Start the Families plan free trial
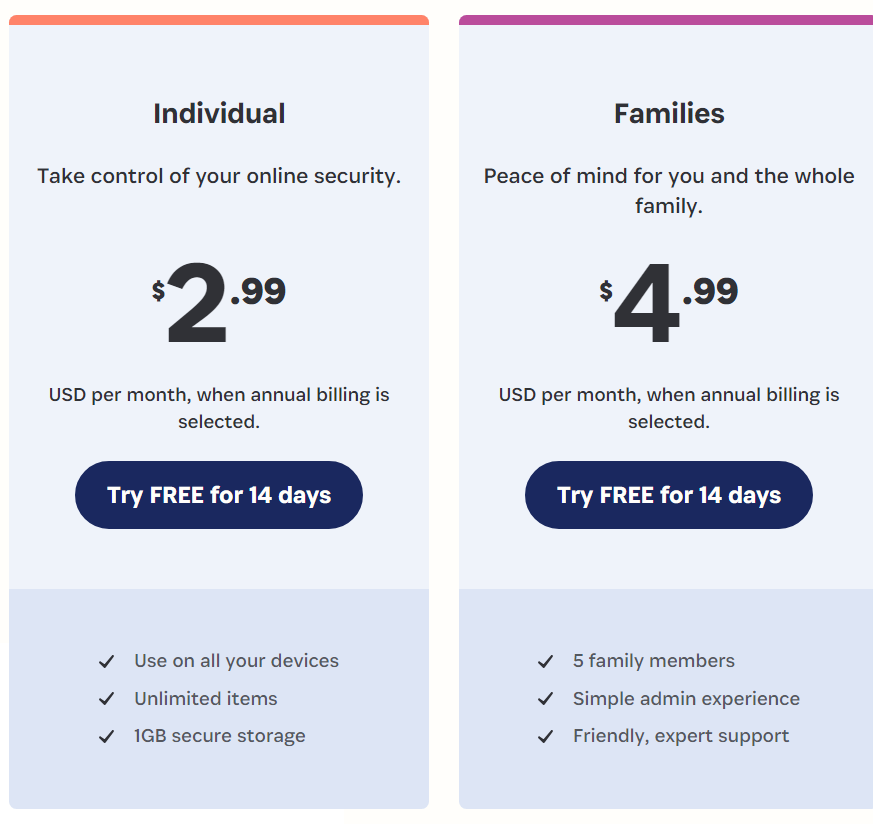Image resolution: width=873 pixels, height=824 pixels. 668,494
